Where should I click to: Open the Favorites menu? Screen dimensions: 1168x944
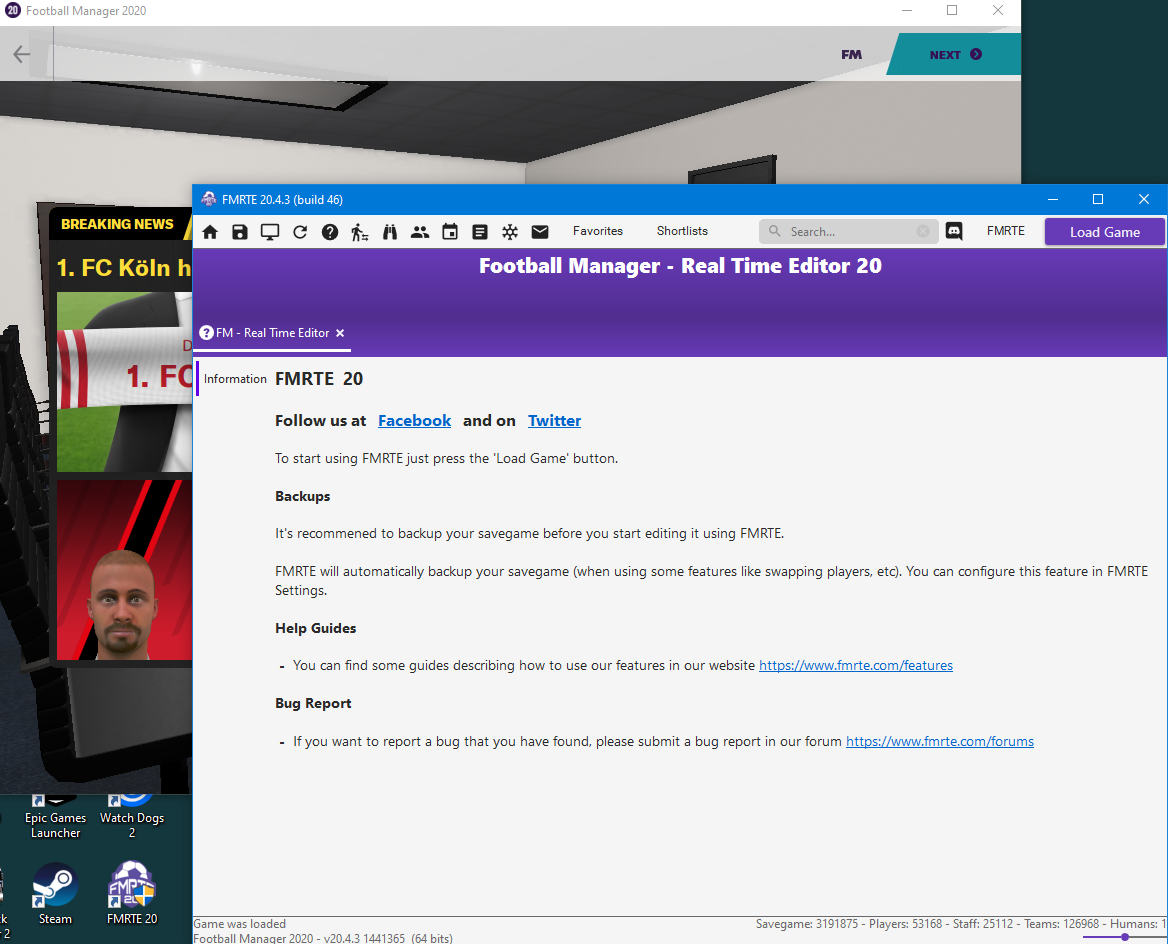(x=598, y=231)
